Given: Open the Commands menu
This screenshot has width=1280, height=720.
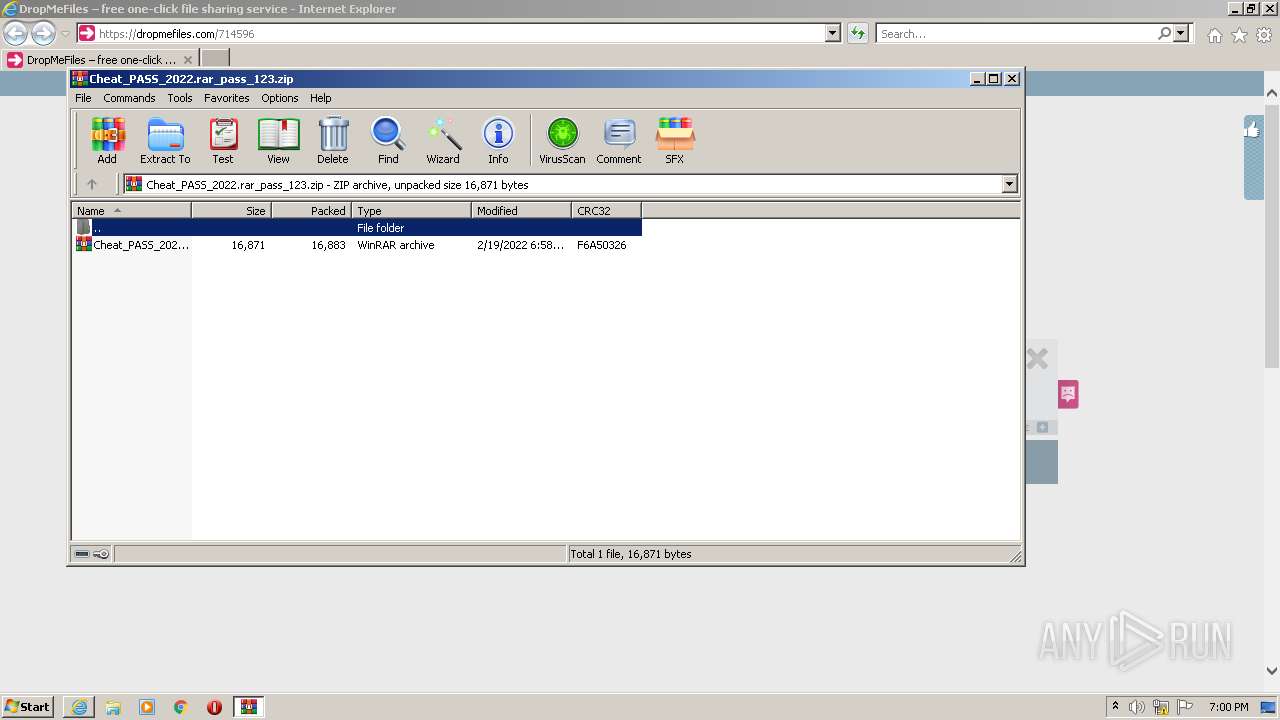Looking at the screenshot, I should click(x=129, y=98).
